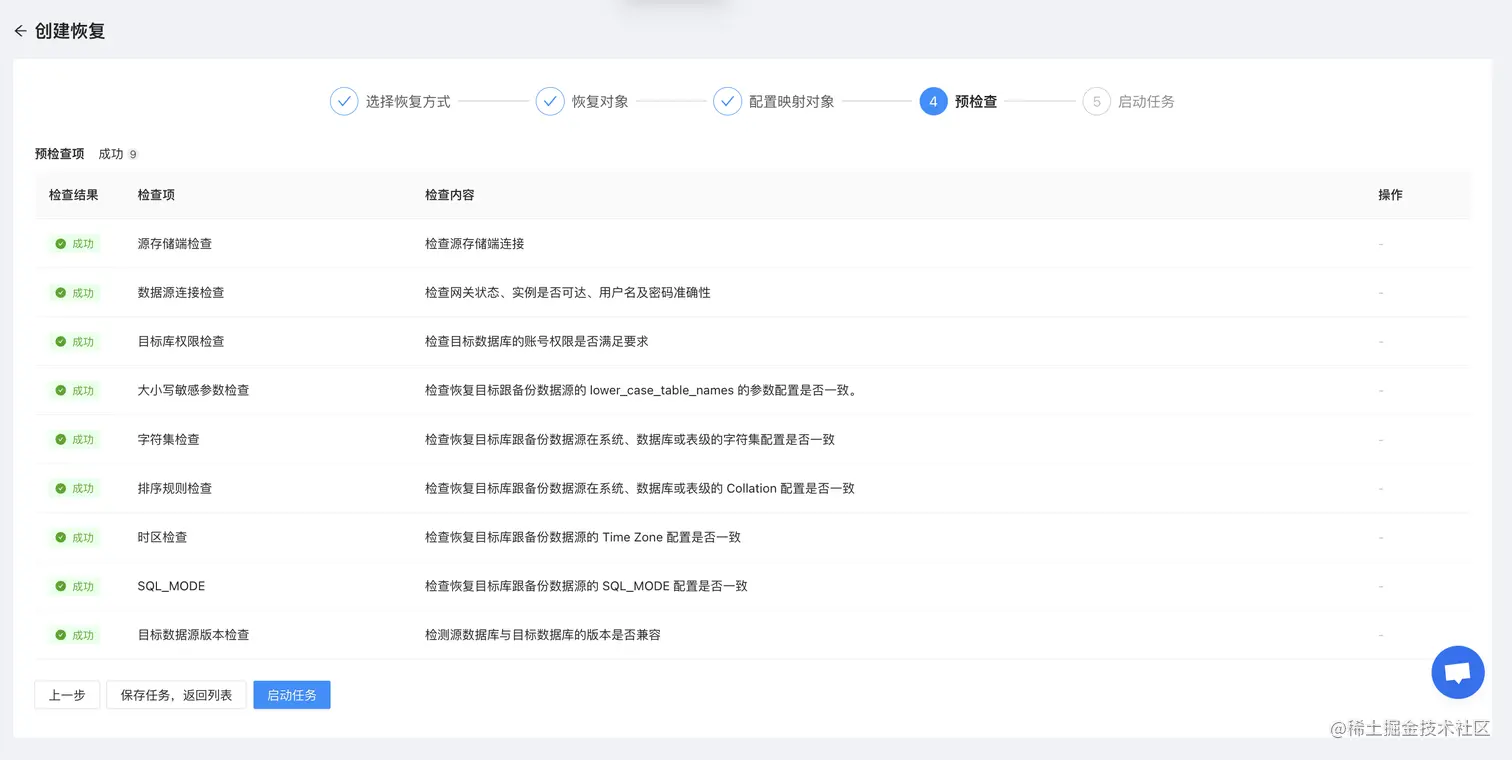This screenshot has height=760, width=1512.
Task: Click the 成功 badge beside 时区检查
Action: point(74,537)
